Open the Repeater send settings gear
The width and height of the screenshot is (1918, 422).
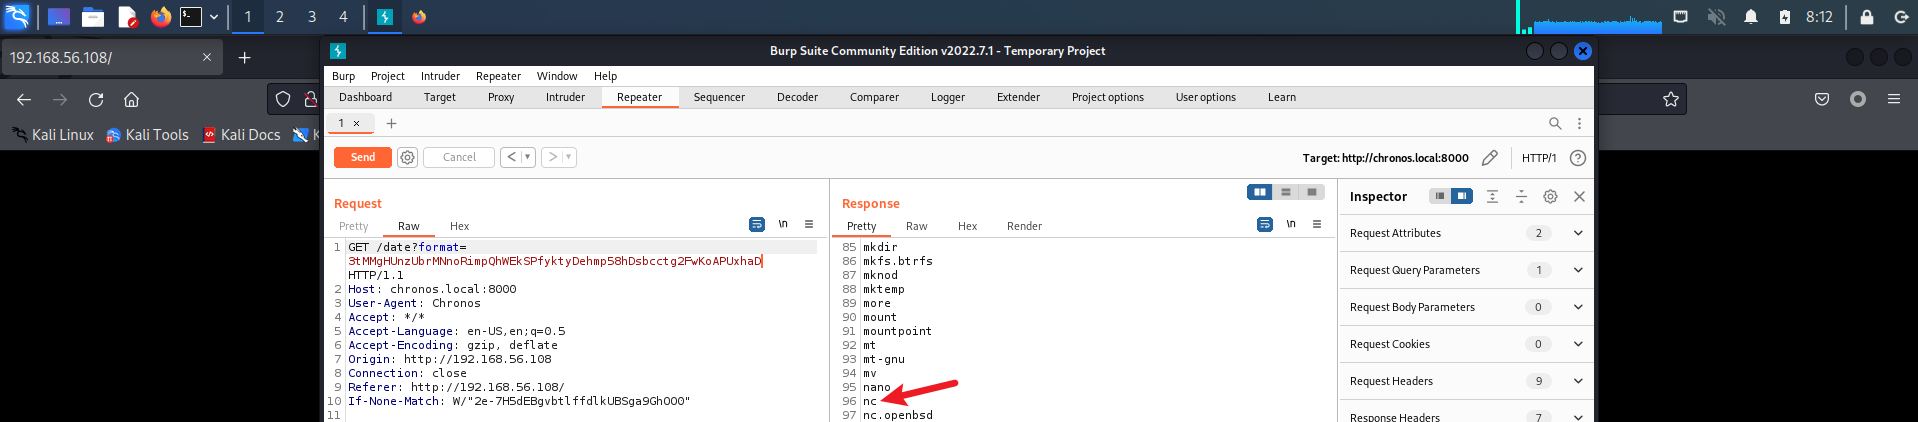point(407,157)
